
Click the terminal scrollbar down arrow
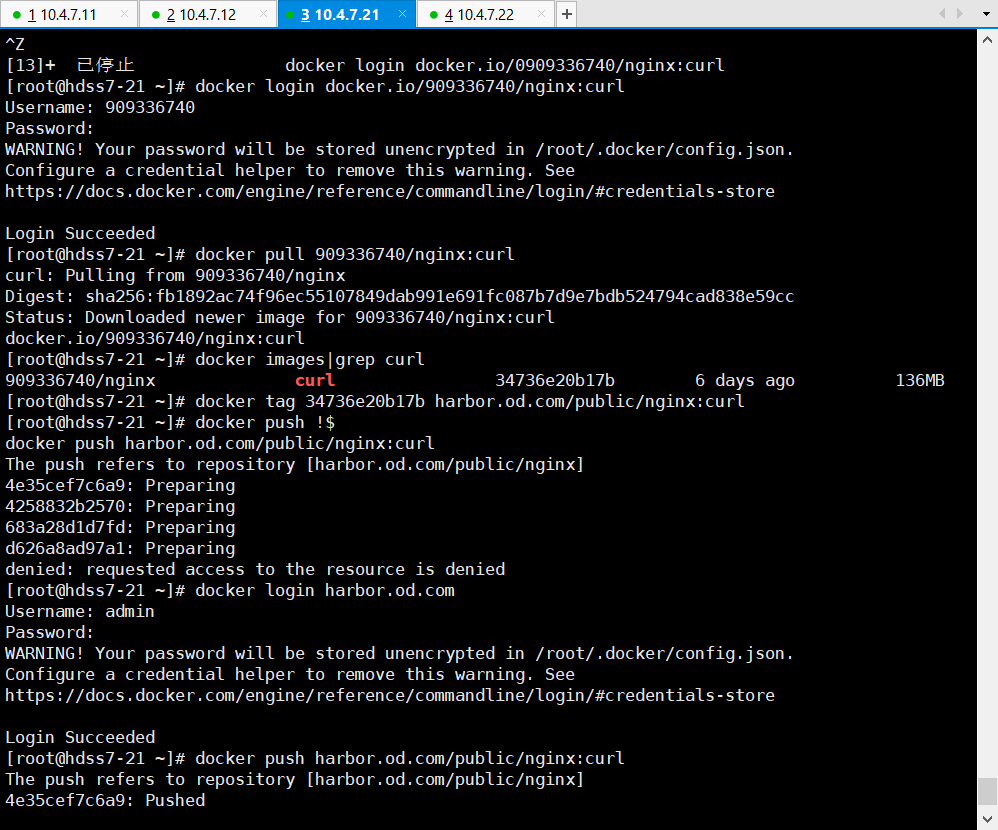[987, 820]
